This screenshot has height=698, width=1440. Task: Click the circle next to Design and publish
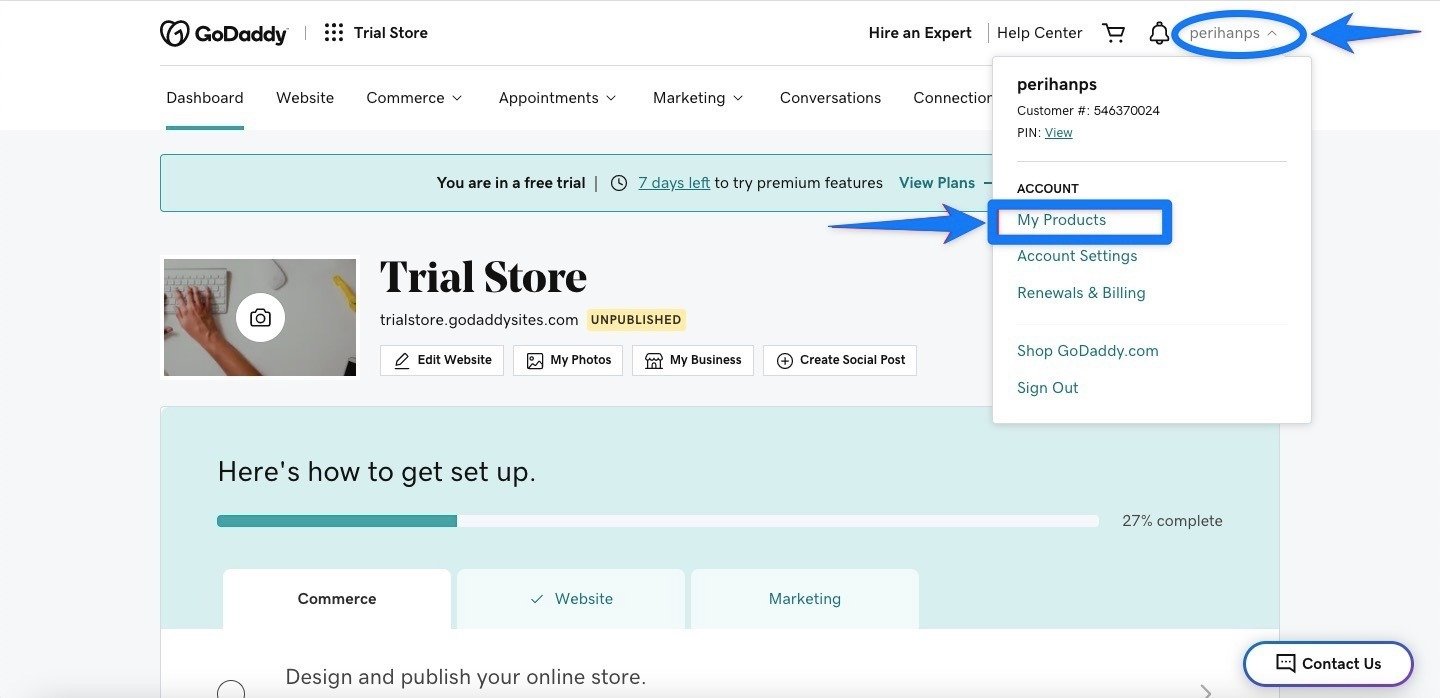[231, 689]
